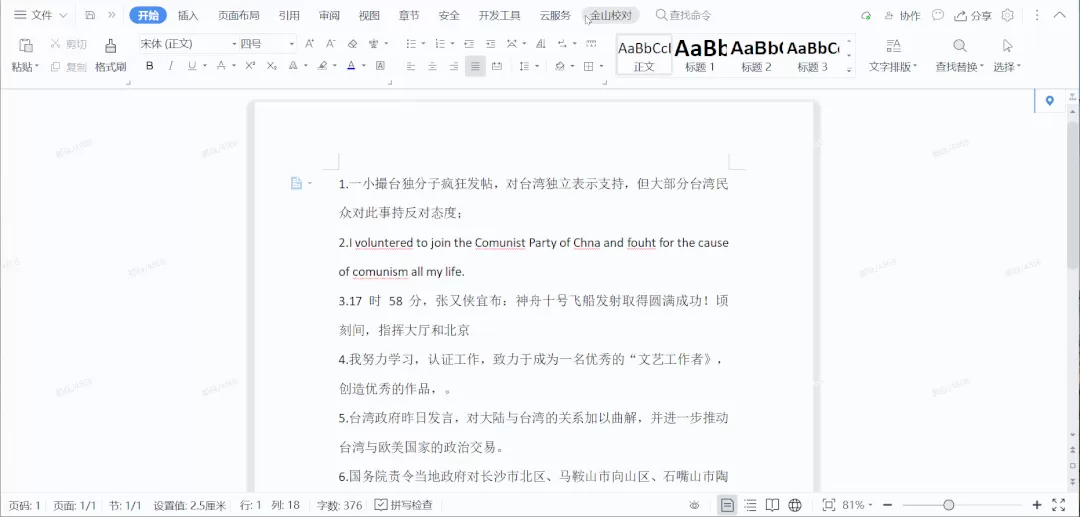Screen dimensions: 1080x517
Task: Apply the 标题 1 style
Action: [x=700, y=55]
